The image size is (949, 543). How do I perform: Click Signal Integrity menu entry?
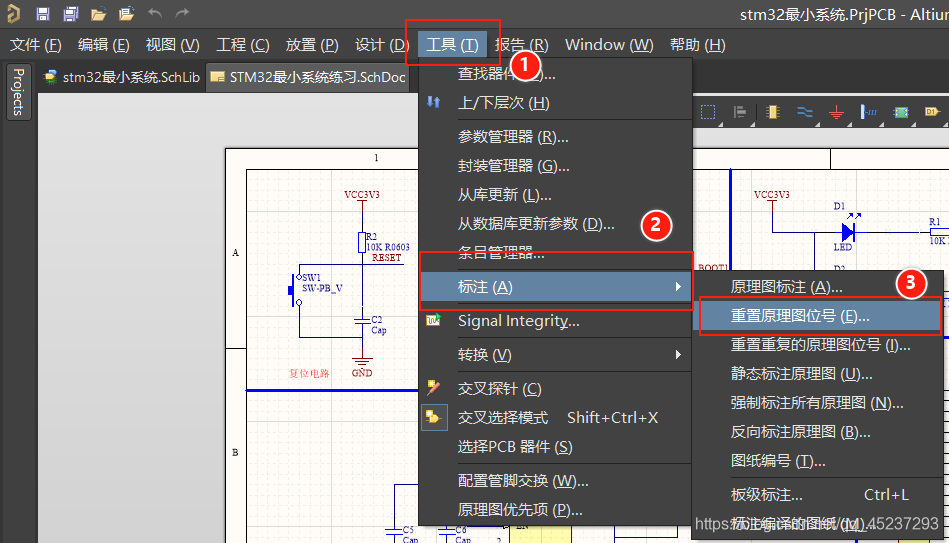[x=518, y=321]
